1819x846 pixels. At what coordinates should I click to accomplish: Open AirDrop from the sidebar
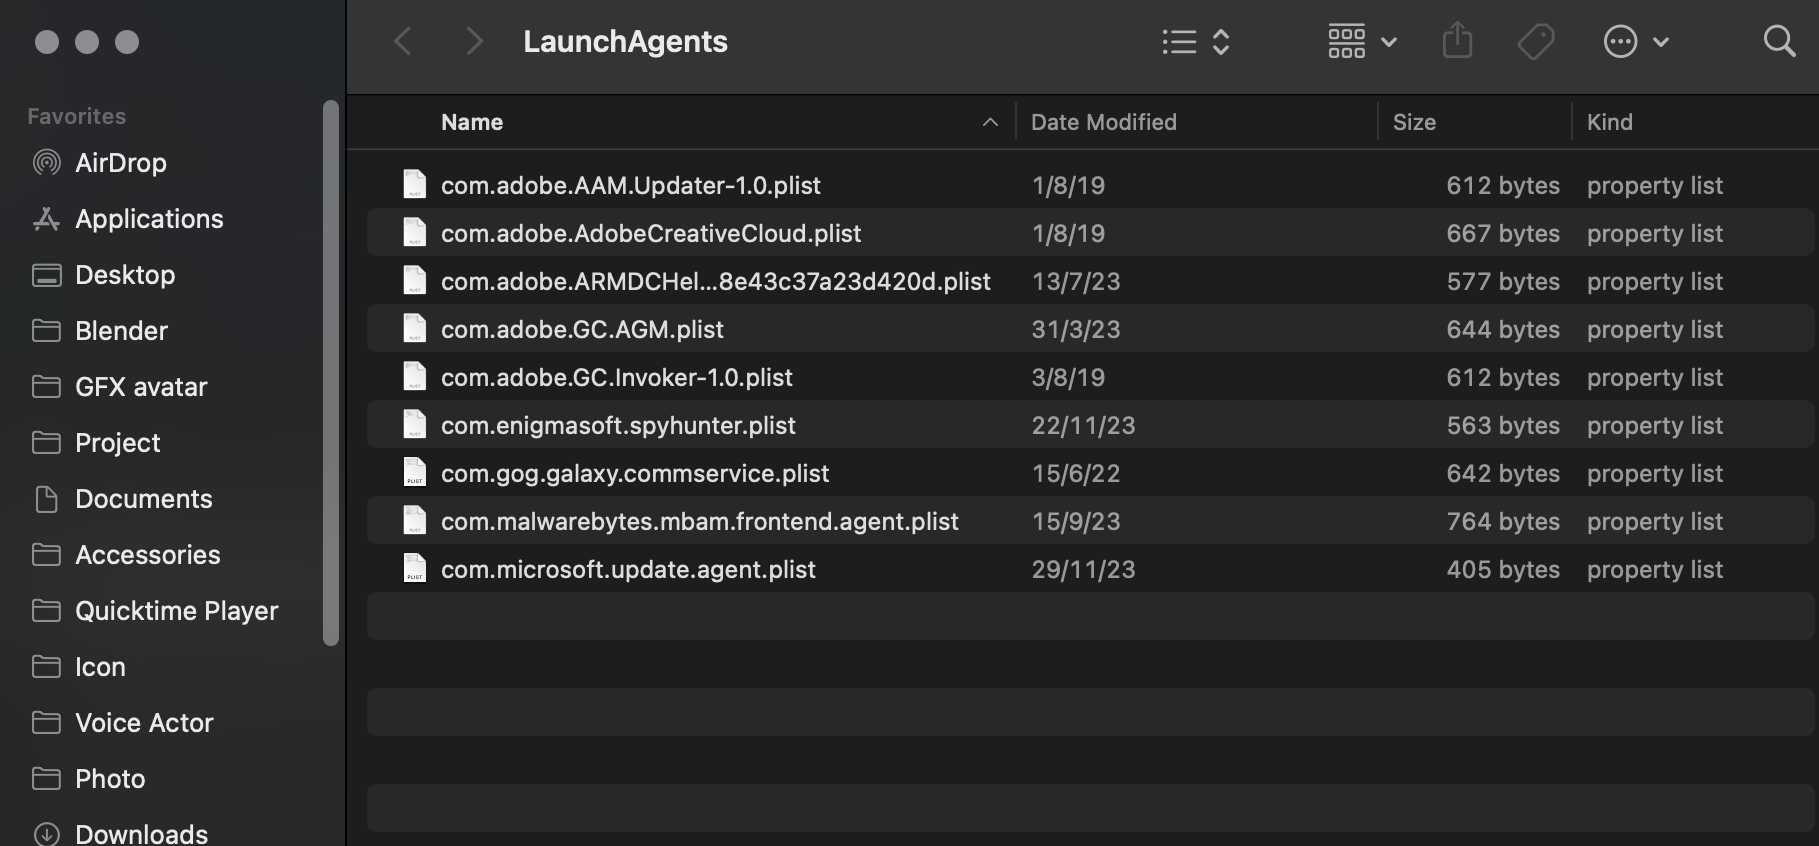coord(120,163)
